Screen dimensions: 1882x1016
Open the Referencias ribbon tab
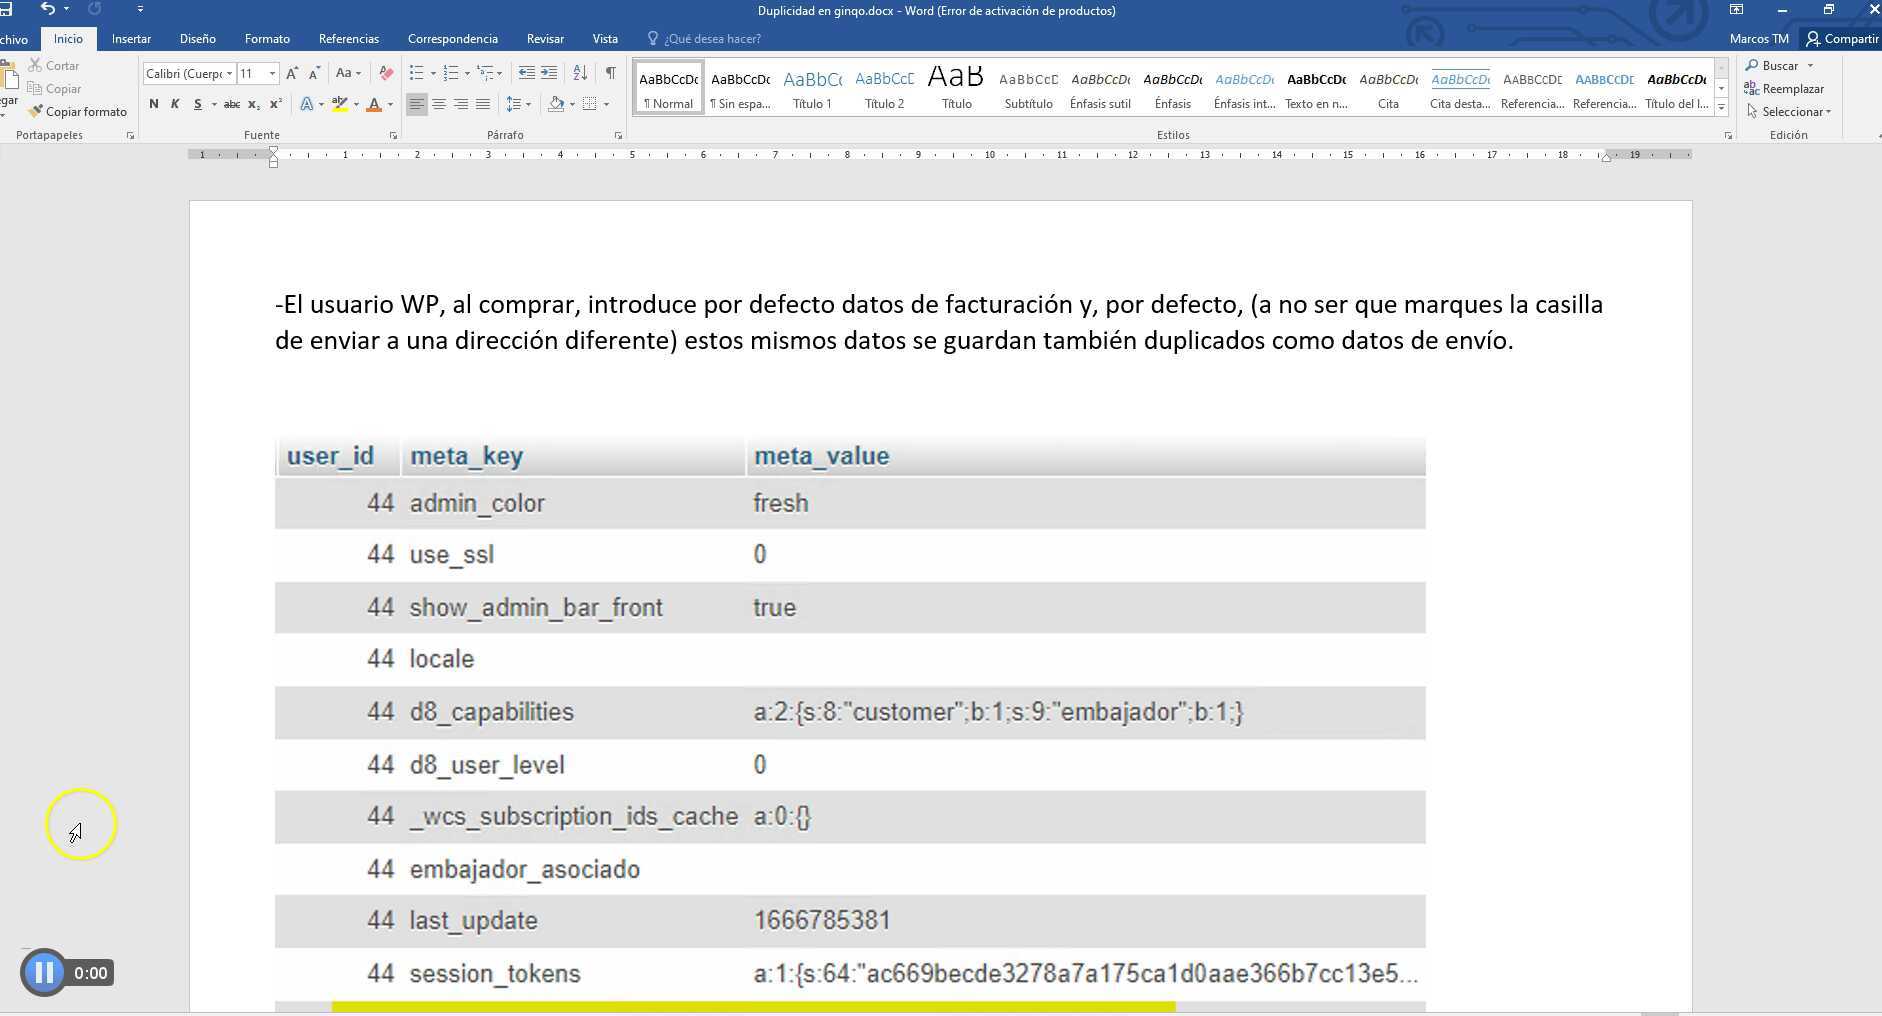pos(348,39)
